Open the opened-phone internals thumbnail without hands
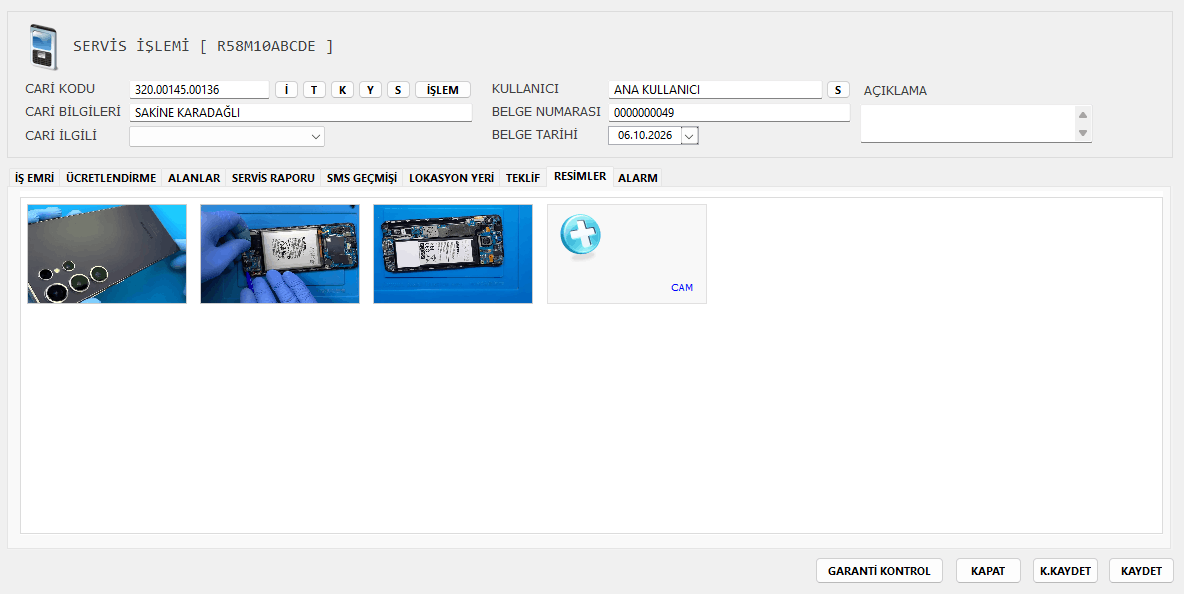The height and width of the screenshot is (594, 1184). coord(453,254)
